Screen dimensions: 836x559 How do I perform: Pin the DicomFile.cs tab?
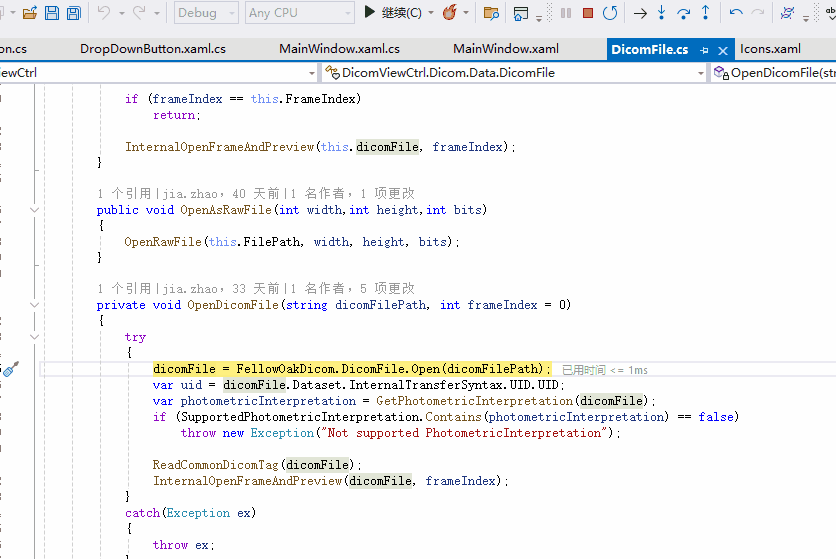click(704, 51)
